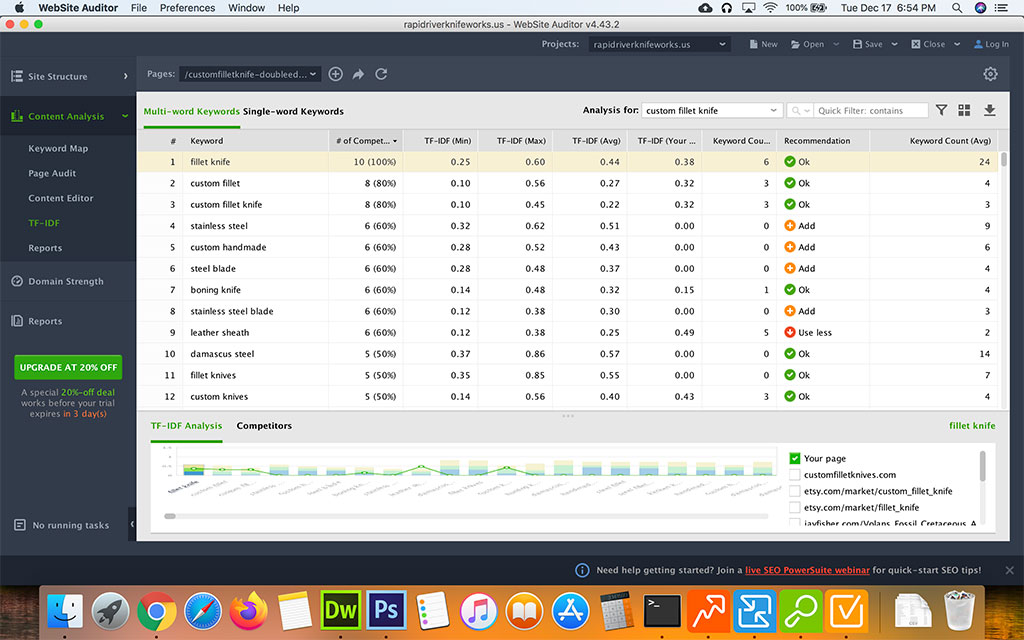The height and width of the screenshot is (640, 1024).
Task: Switch to the Competitors tab
Action: click(x=264, y=425)
